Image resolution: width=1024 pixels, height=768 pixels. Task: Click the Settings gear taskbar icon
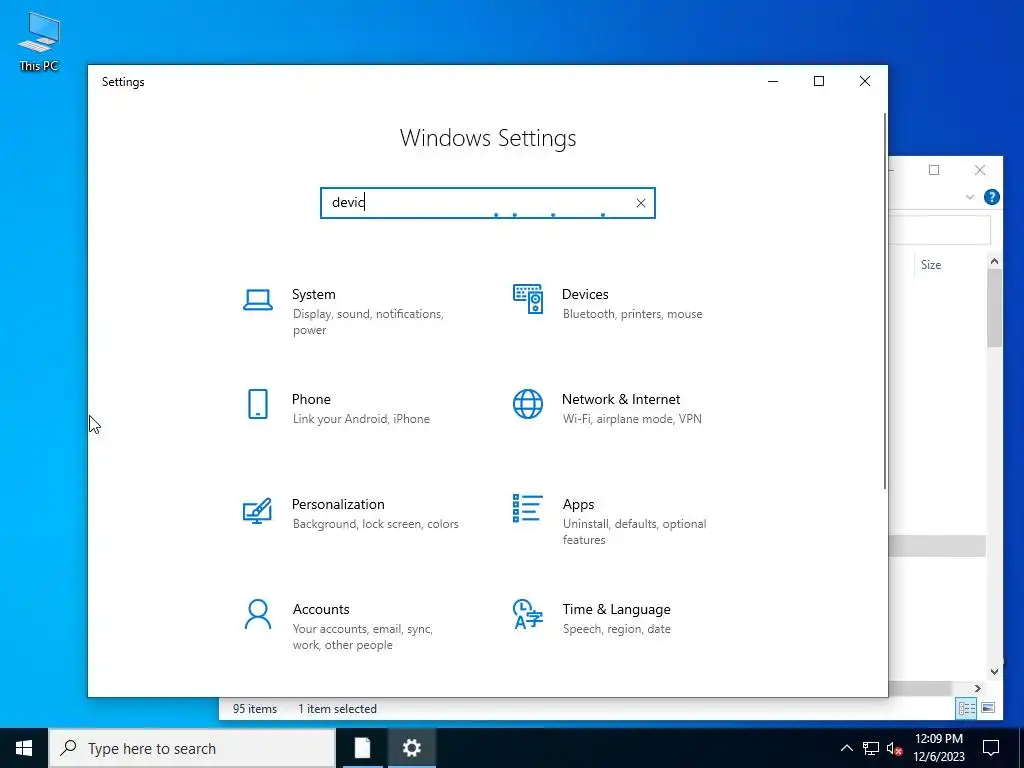click(411, 748)
